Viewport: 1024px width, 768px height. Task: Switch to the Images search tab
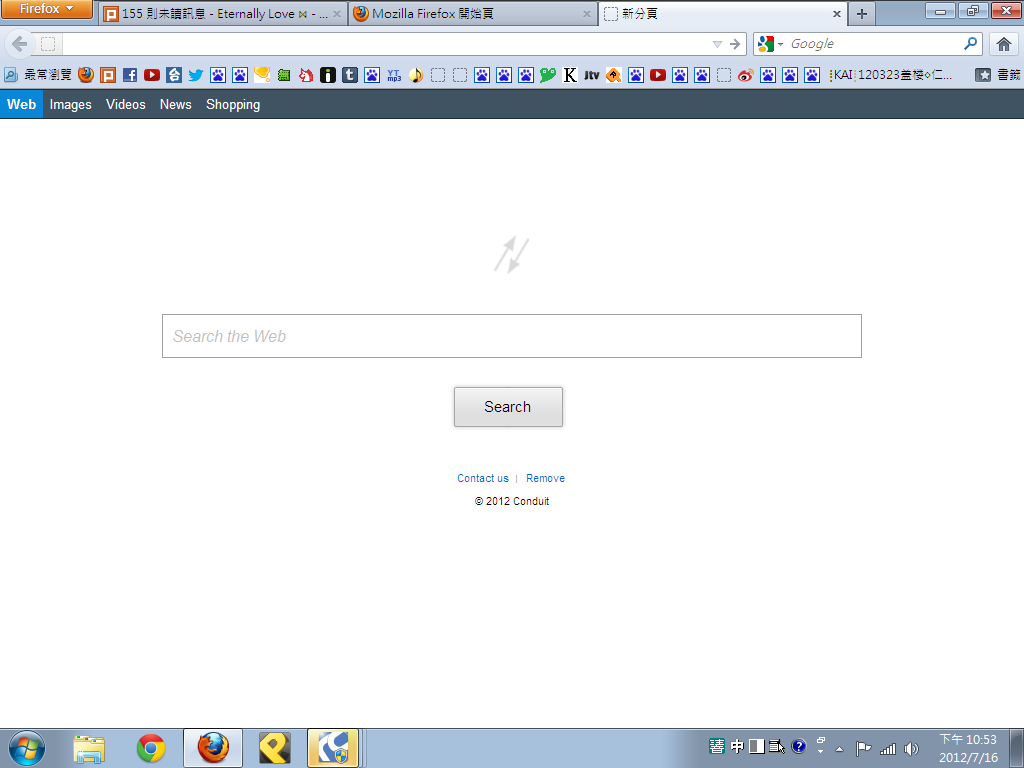(x=70, y=104)
